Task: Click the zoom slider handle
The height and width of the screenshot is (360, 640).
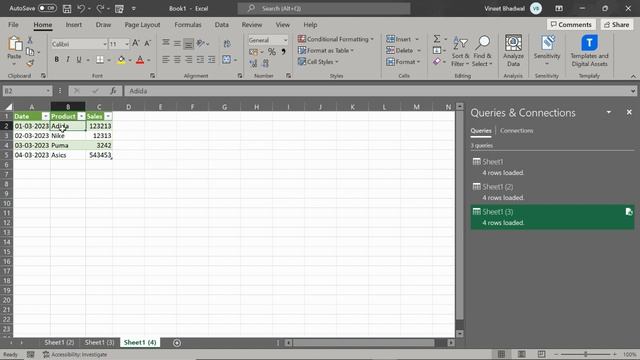Action: 585,354
